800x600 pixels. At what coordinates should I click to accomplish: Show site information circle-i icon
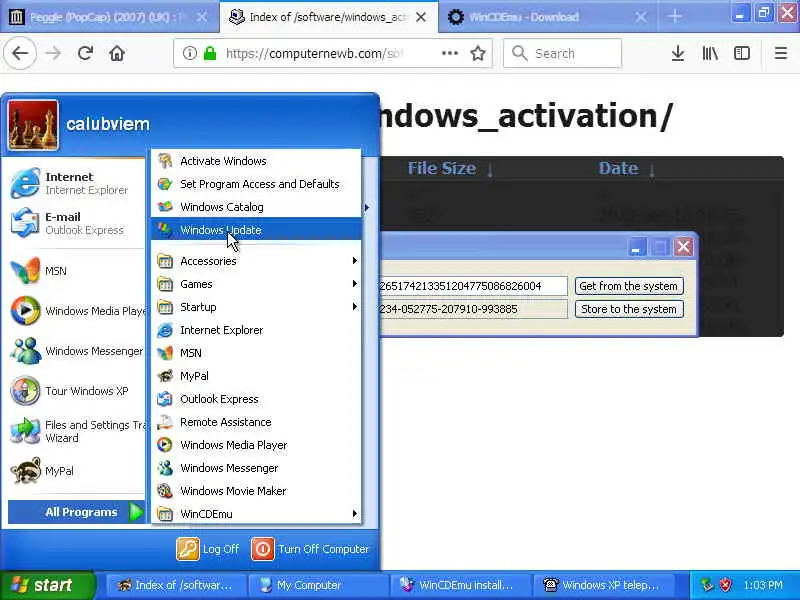(x=189, y=53)
